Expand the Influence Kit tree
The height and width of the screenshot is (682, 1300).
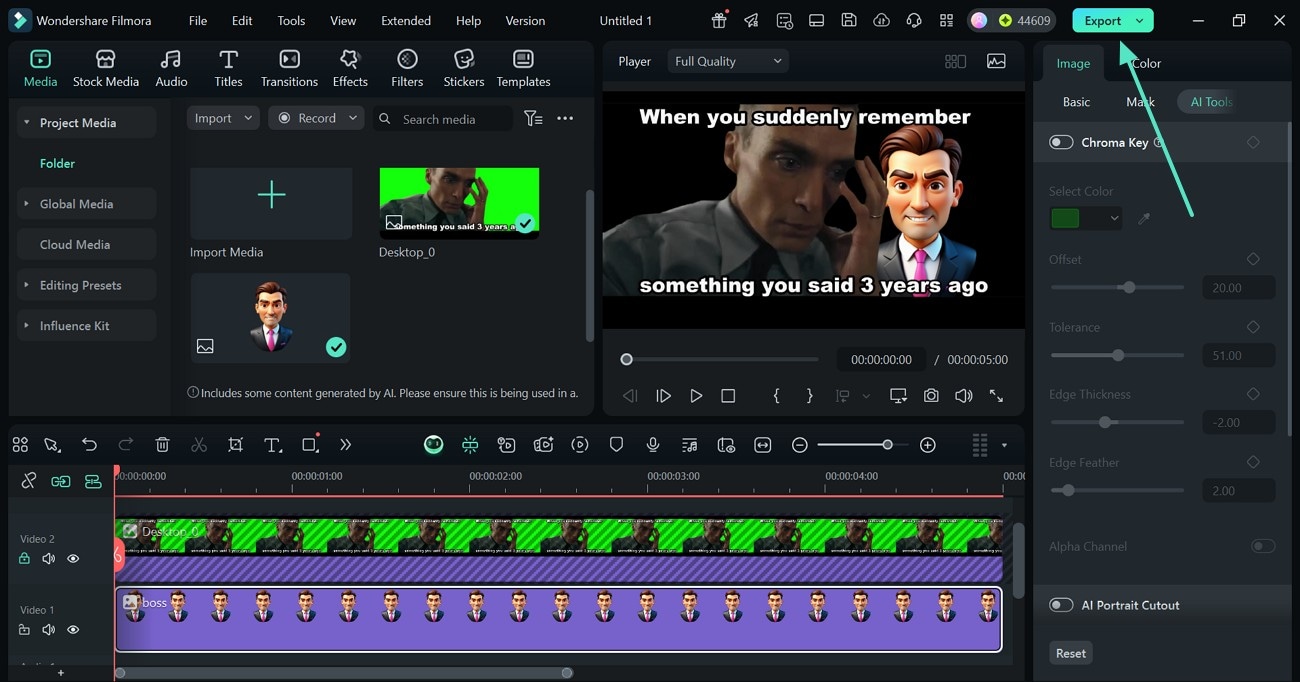click(x=26, y=326)
